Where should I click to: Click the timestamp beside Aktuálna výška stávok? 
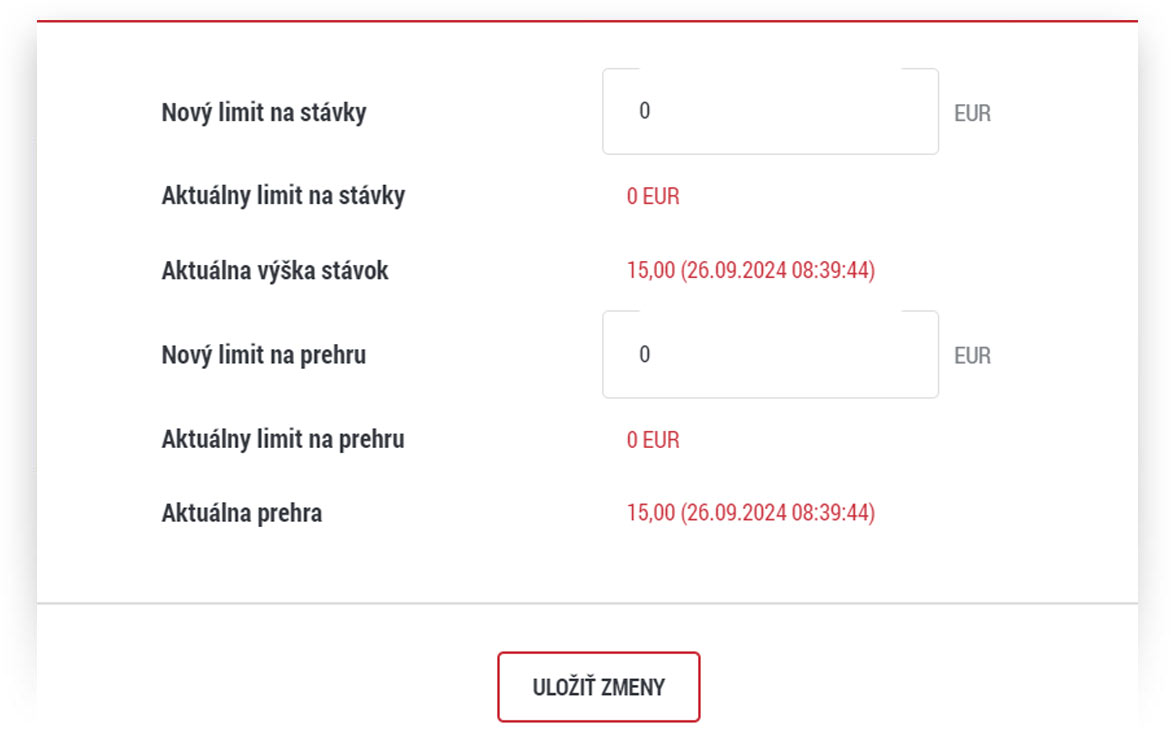(x=777, y=269)
